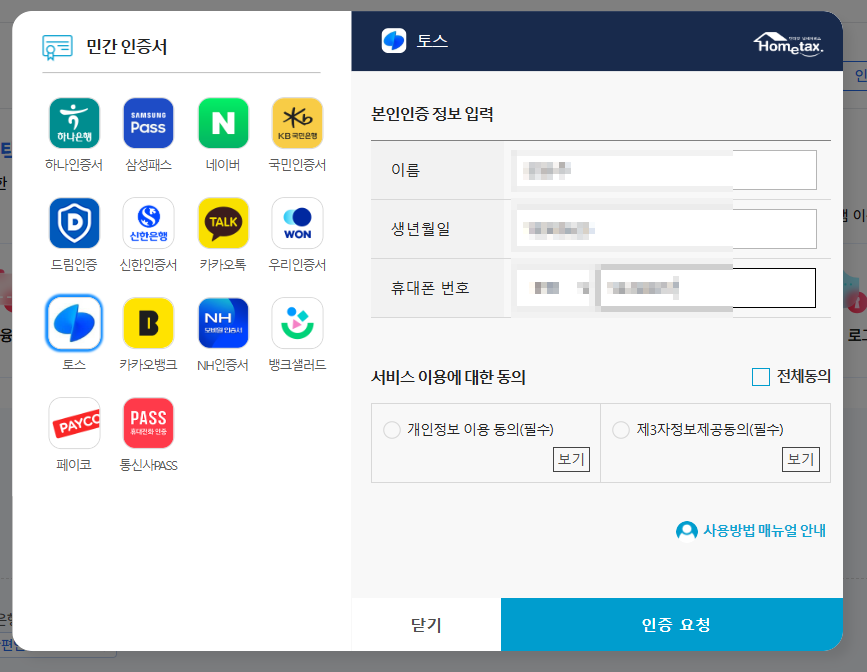Click the person icon by 사용방법 매뉴얼 안내
This screenshot has height=672, width=867.
point(687,531)
